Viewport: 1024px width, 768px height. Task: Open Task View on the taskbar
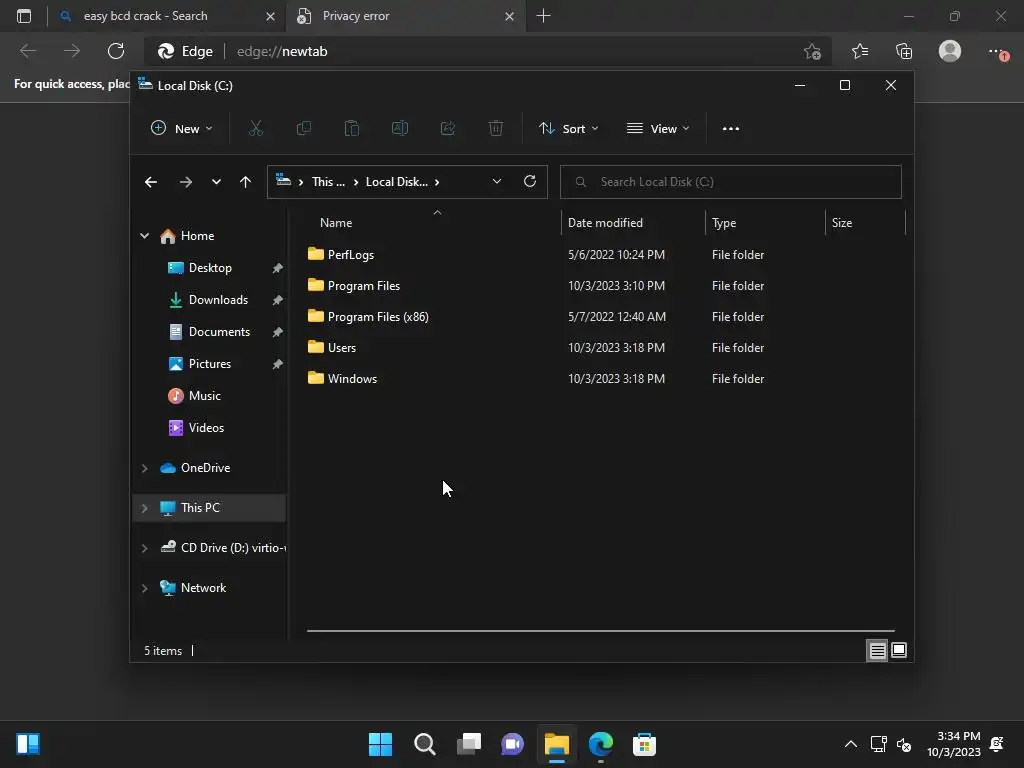469,744
